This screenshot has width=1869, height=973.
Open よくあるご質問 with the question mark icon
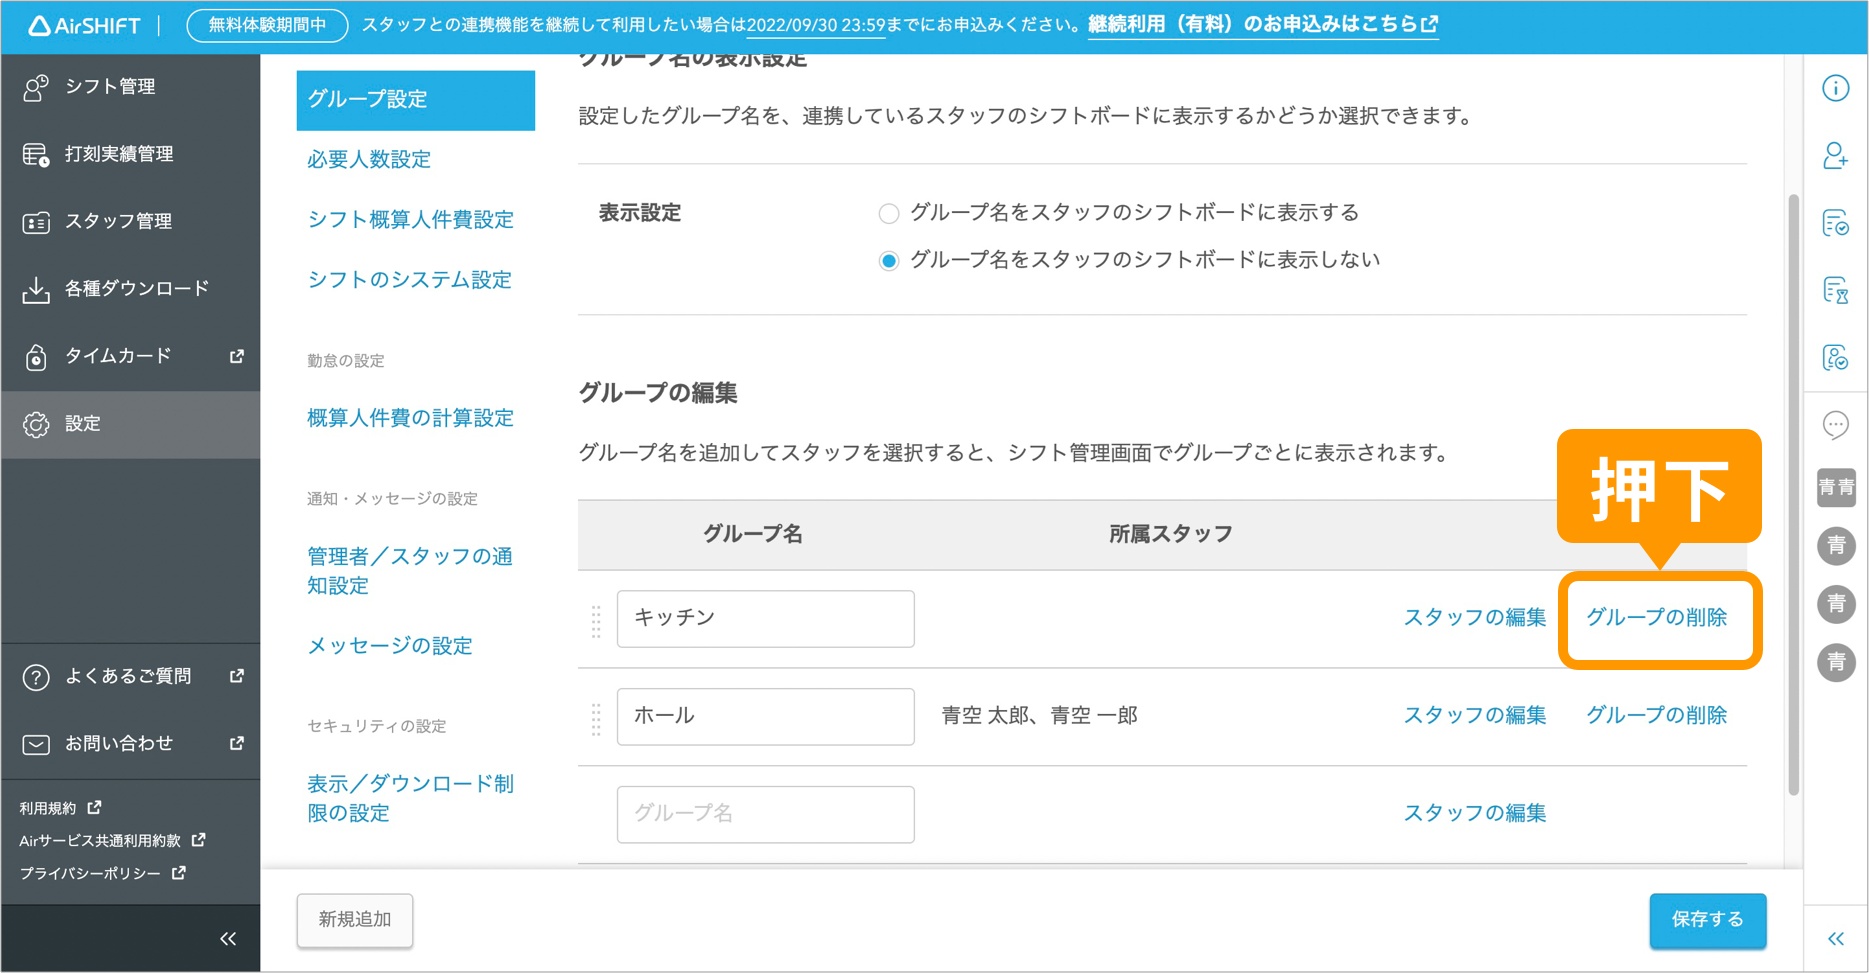point(36,676)
